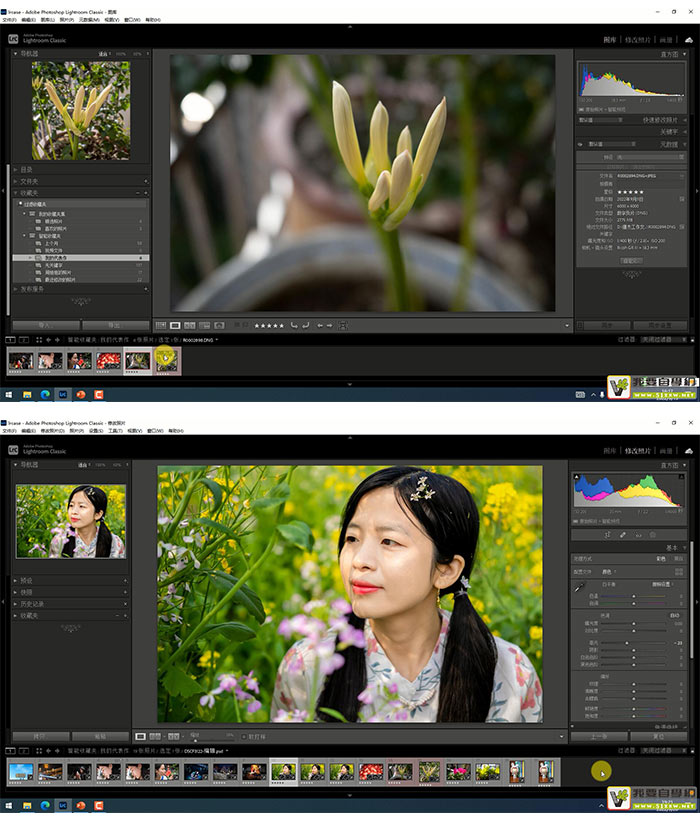
Task: Click Auto tone button in Basic panel
Action: (x=675, y=615)
